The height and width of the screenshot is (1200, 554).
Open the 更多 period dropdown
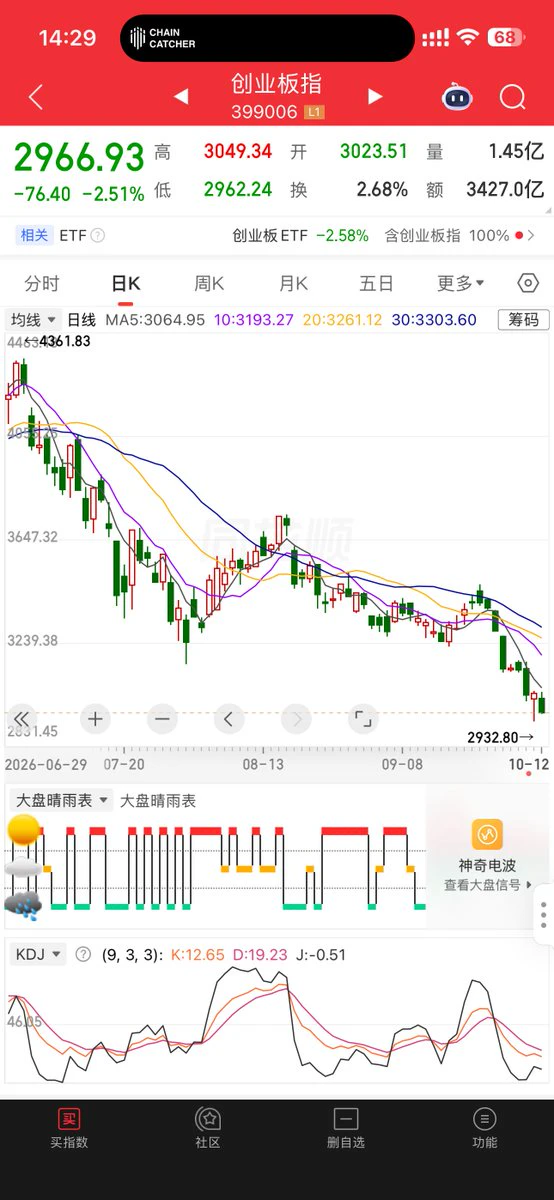point(461,284)
